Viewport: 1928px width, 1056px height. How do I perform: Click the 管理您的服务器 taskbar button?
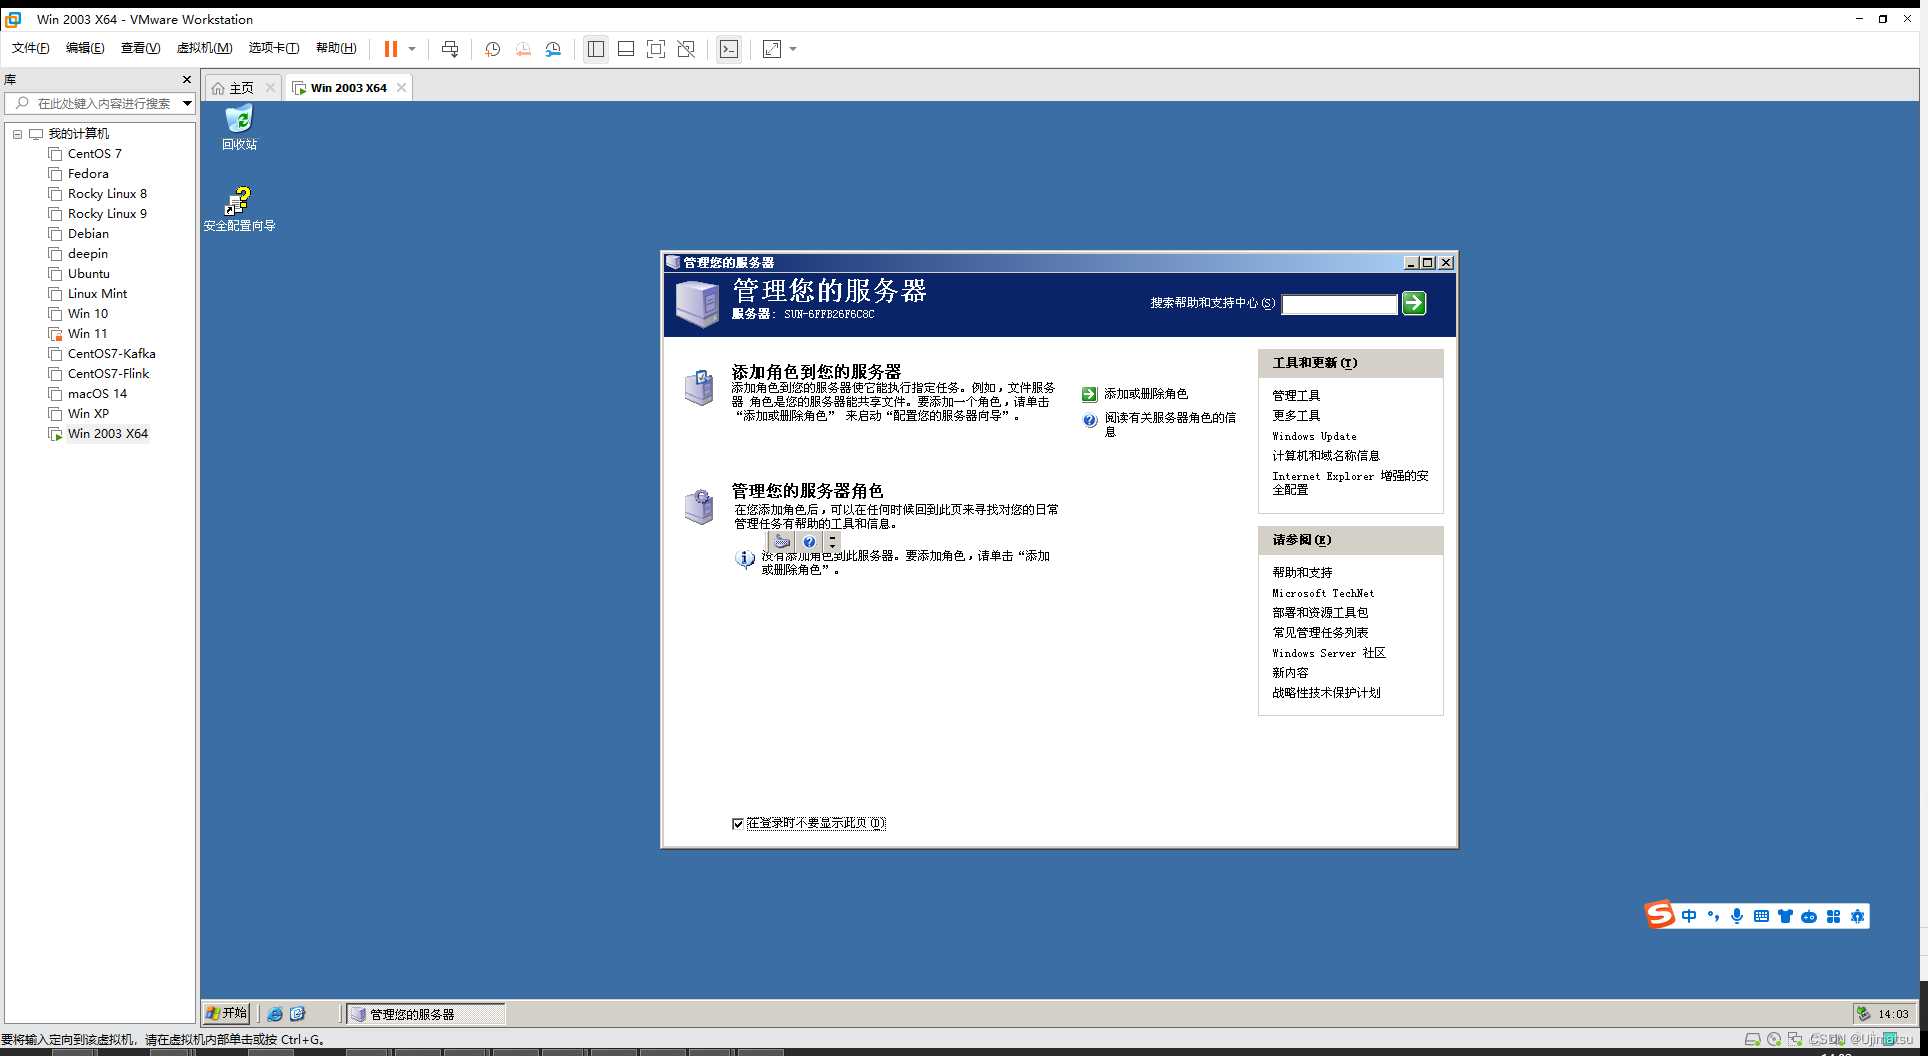(425, 1014)
